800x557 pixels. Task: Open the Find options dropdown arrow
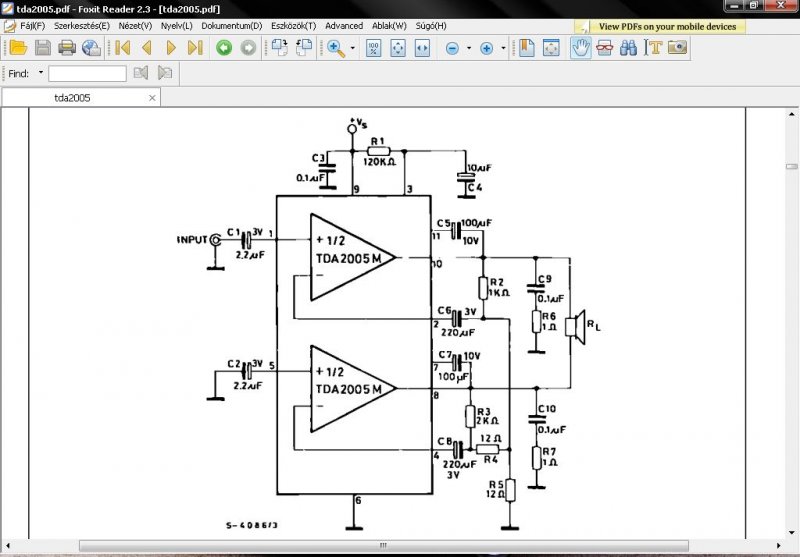(x=41, y=72)
